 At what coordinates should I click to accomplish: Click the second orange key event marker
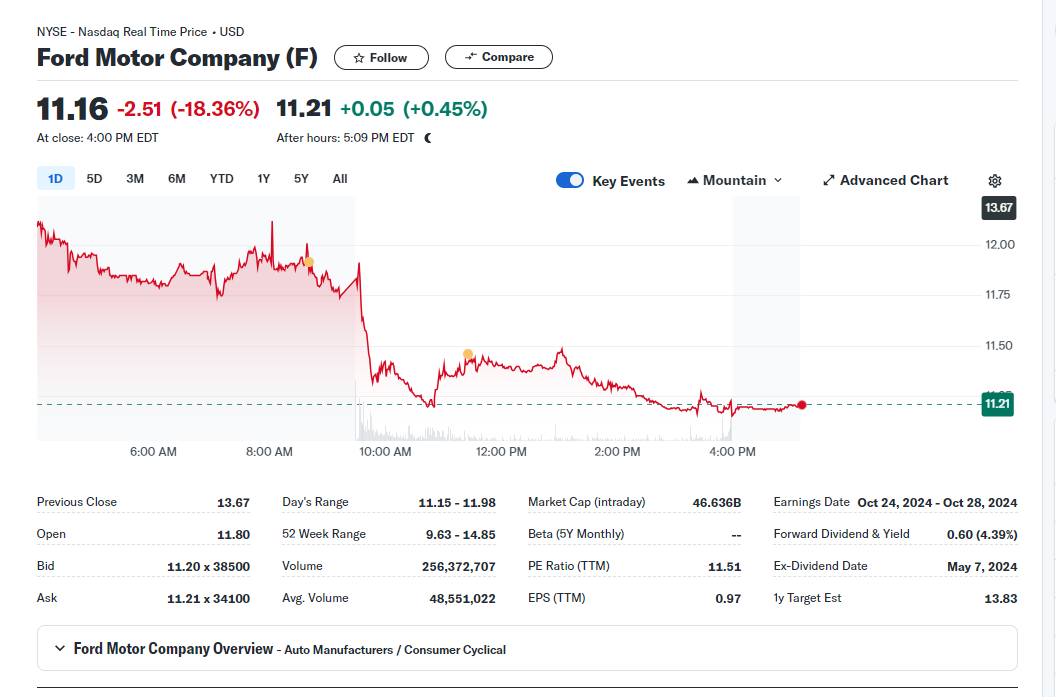point(468,354)
